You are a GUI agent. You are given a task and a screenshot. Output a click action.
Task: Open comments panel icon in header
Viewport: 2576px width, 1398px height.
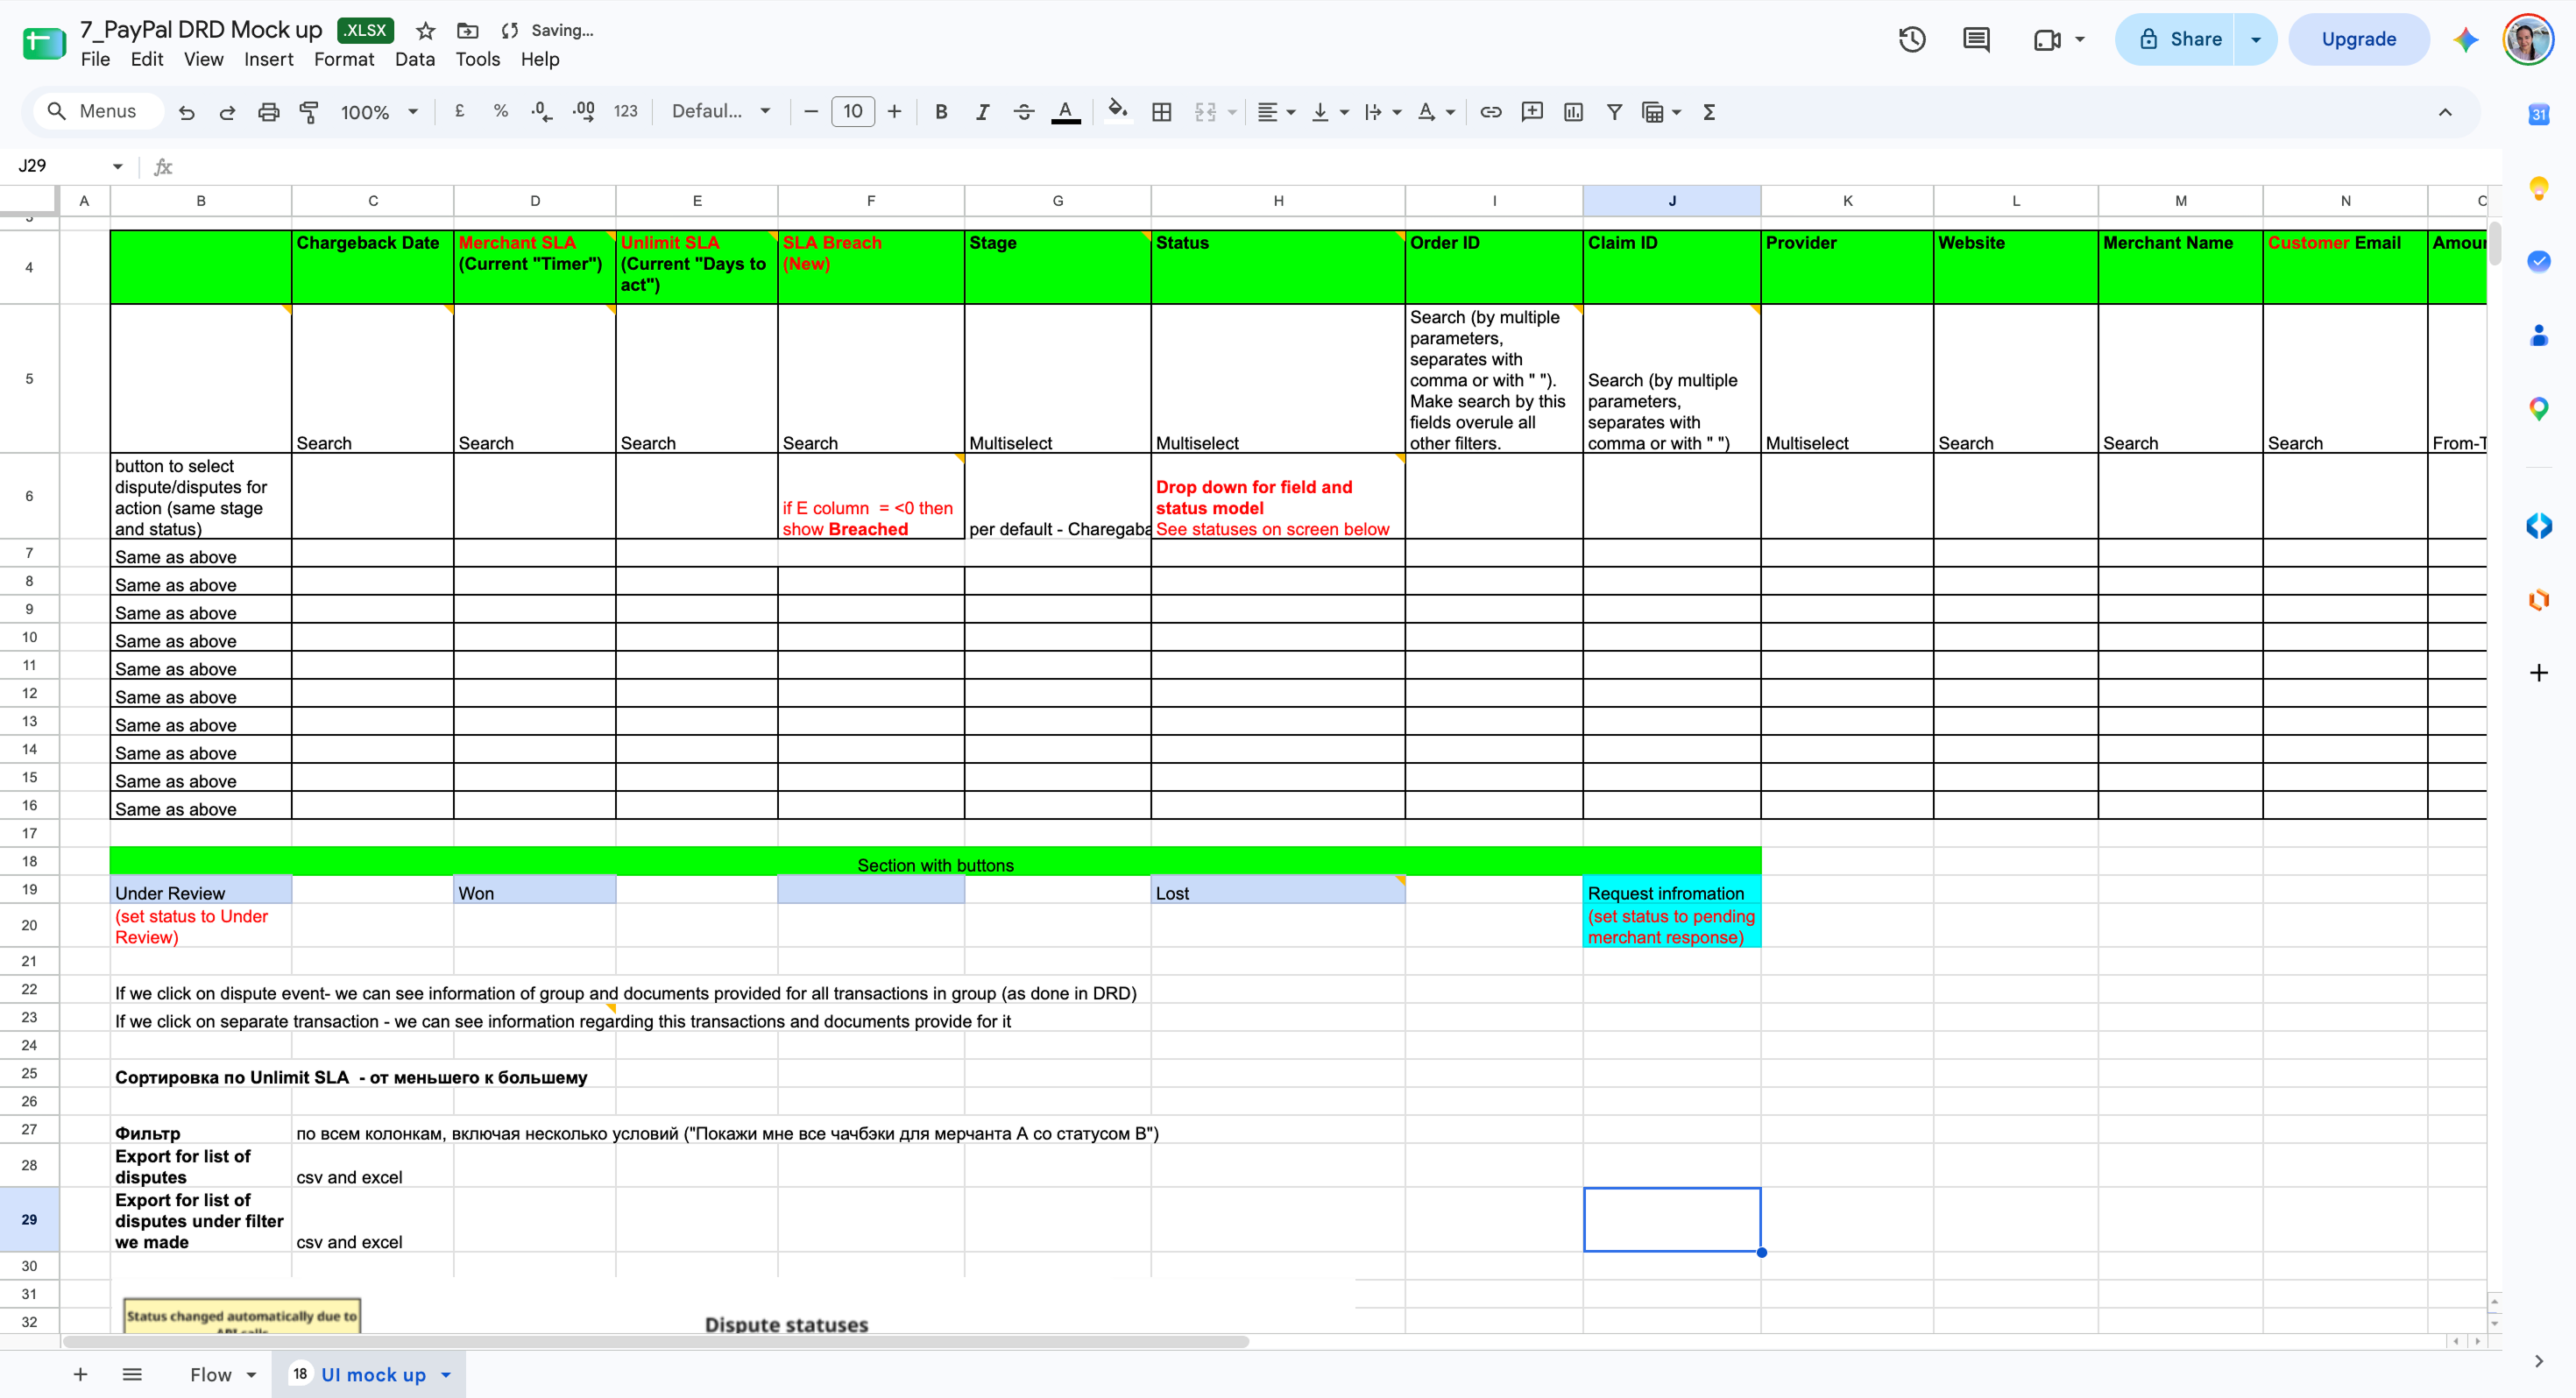tap(1975, 40)
